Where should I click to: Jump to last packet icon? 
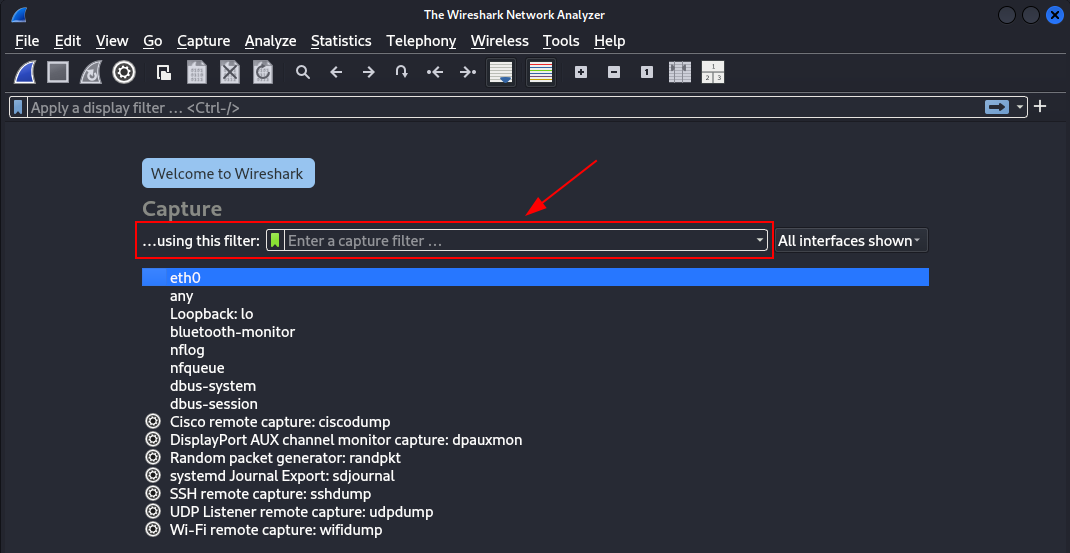point(467,72)
